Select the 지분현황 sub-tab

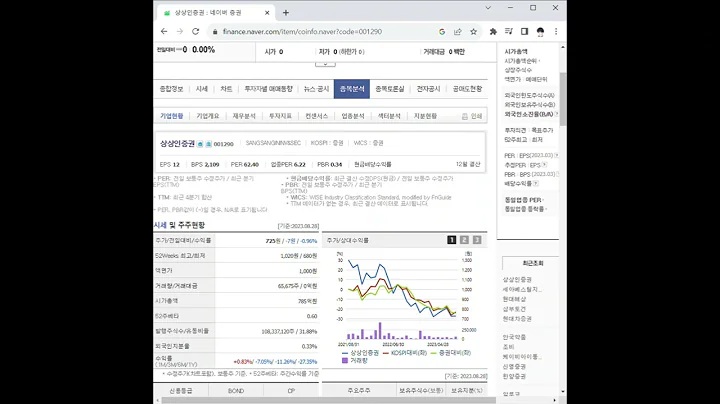(x=425, y=116)
